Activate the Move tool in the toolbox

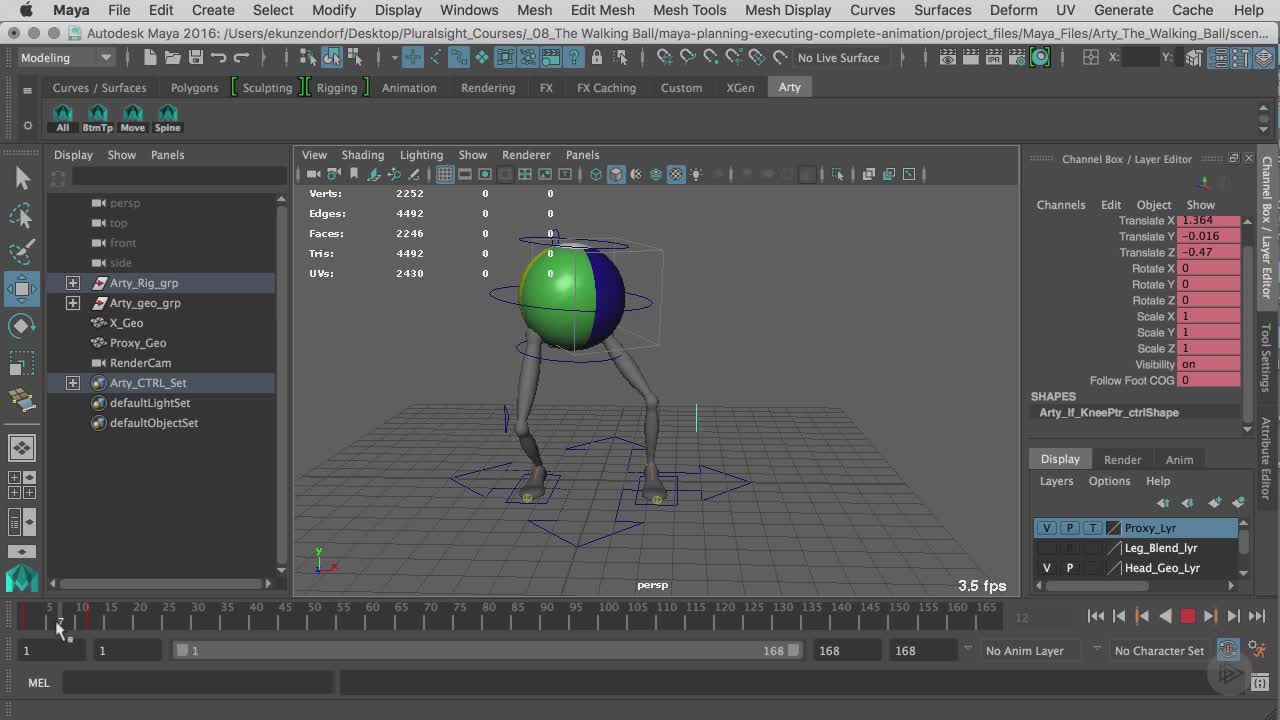22,289
